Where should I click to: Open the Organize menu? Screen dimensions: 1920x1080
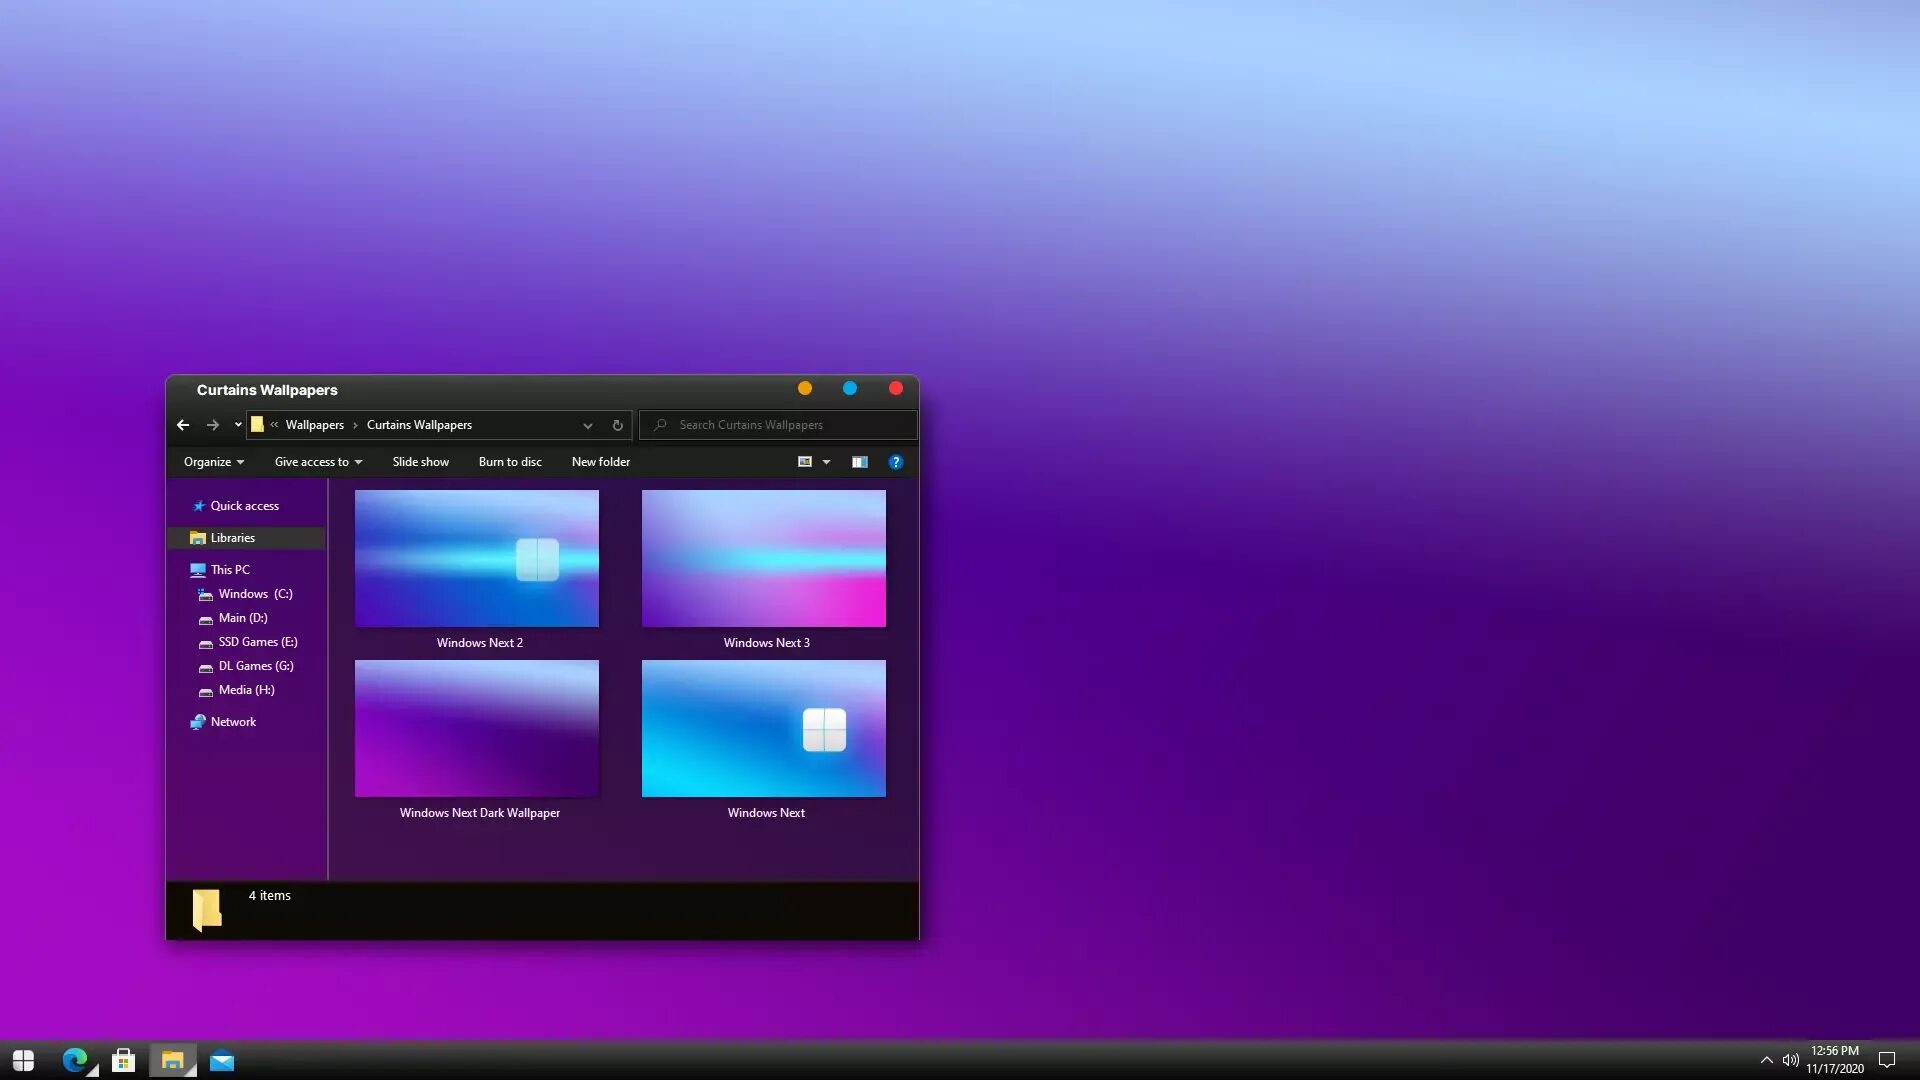click(x=214, y=462)
